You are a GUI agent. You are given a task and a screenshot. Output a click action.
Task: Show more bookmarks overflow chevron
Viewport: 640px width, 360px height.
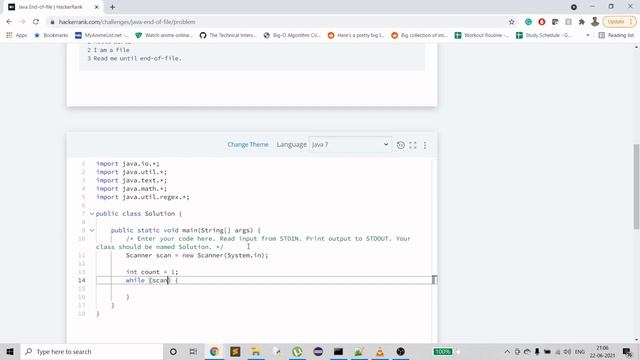[x=588, y=35]
